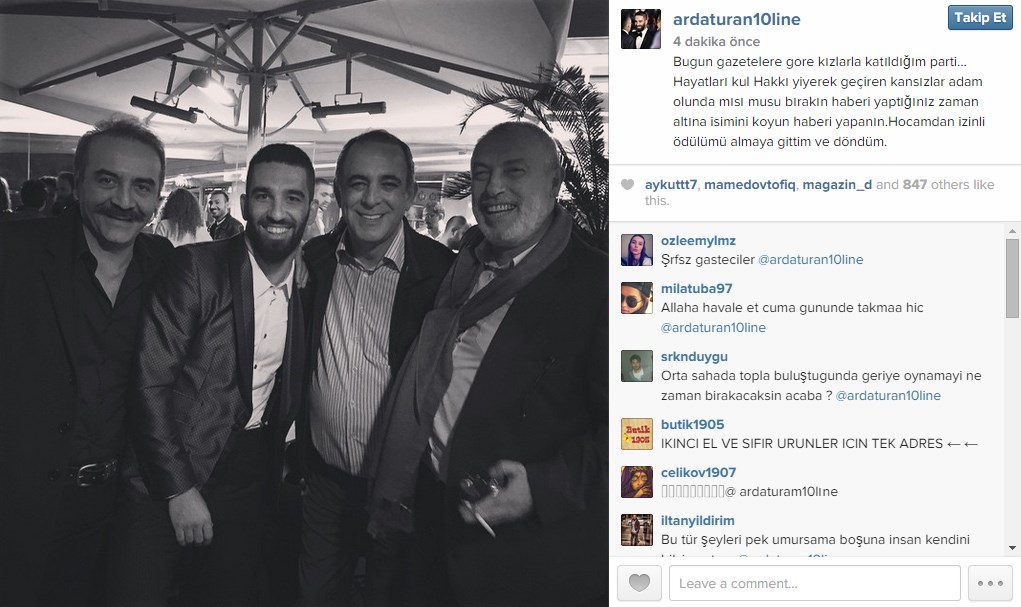This screenshot has width=1021, height=607.
Task: Open iltanyildirim commenter avatar
Action: (637, 530)
